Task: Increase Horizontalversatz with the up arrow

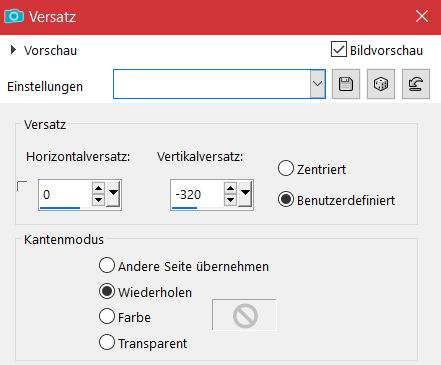Action: (98, 188)
